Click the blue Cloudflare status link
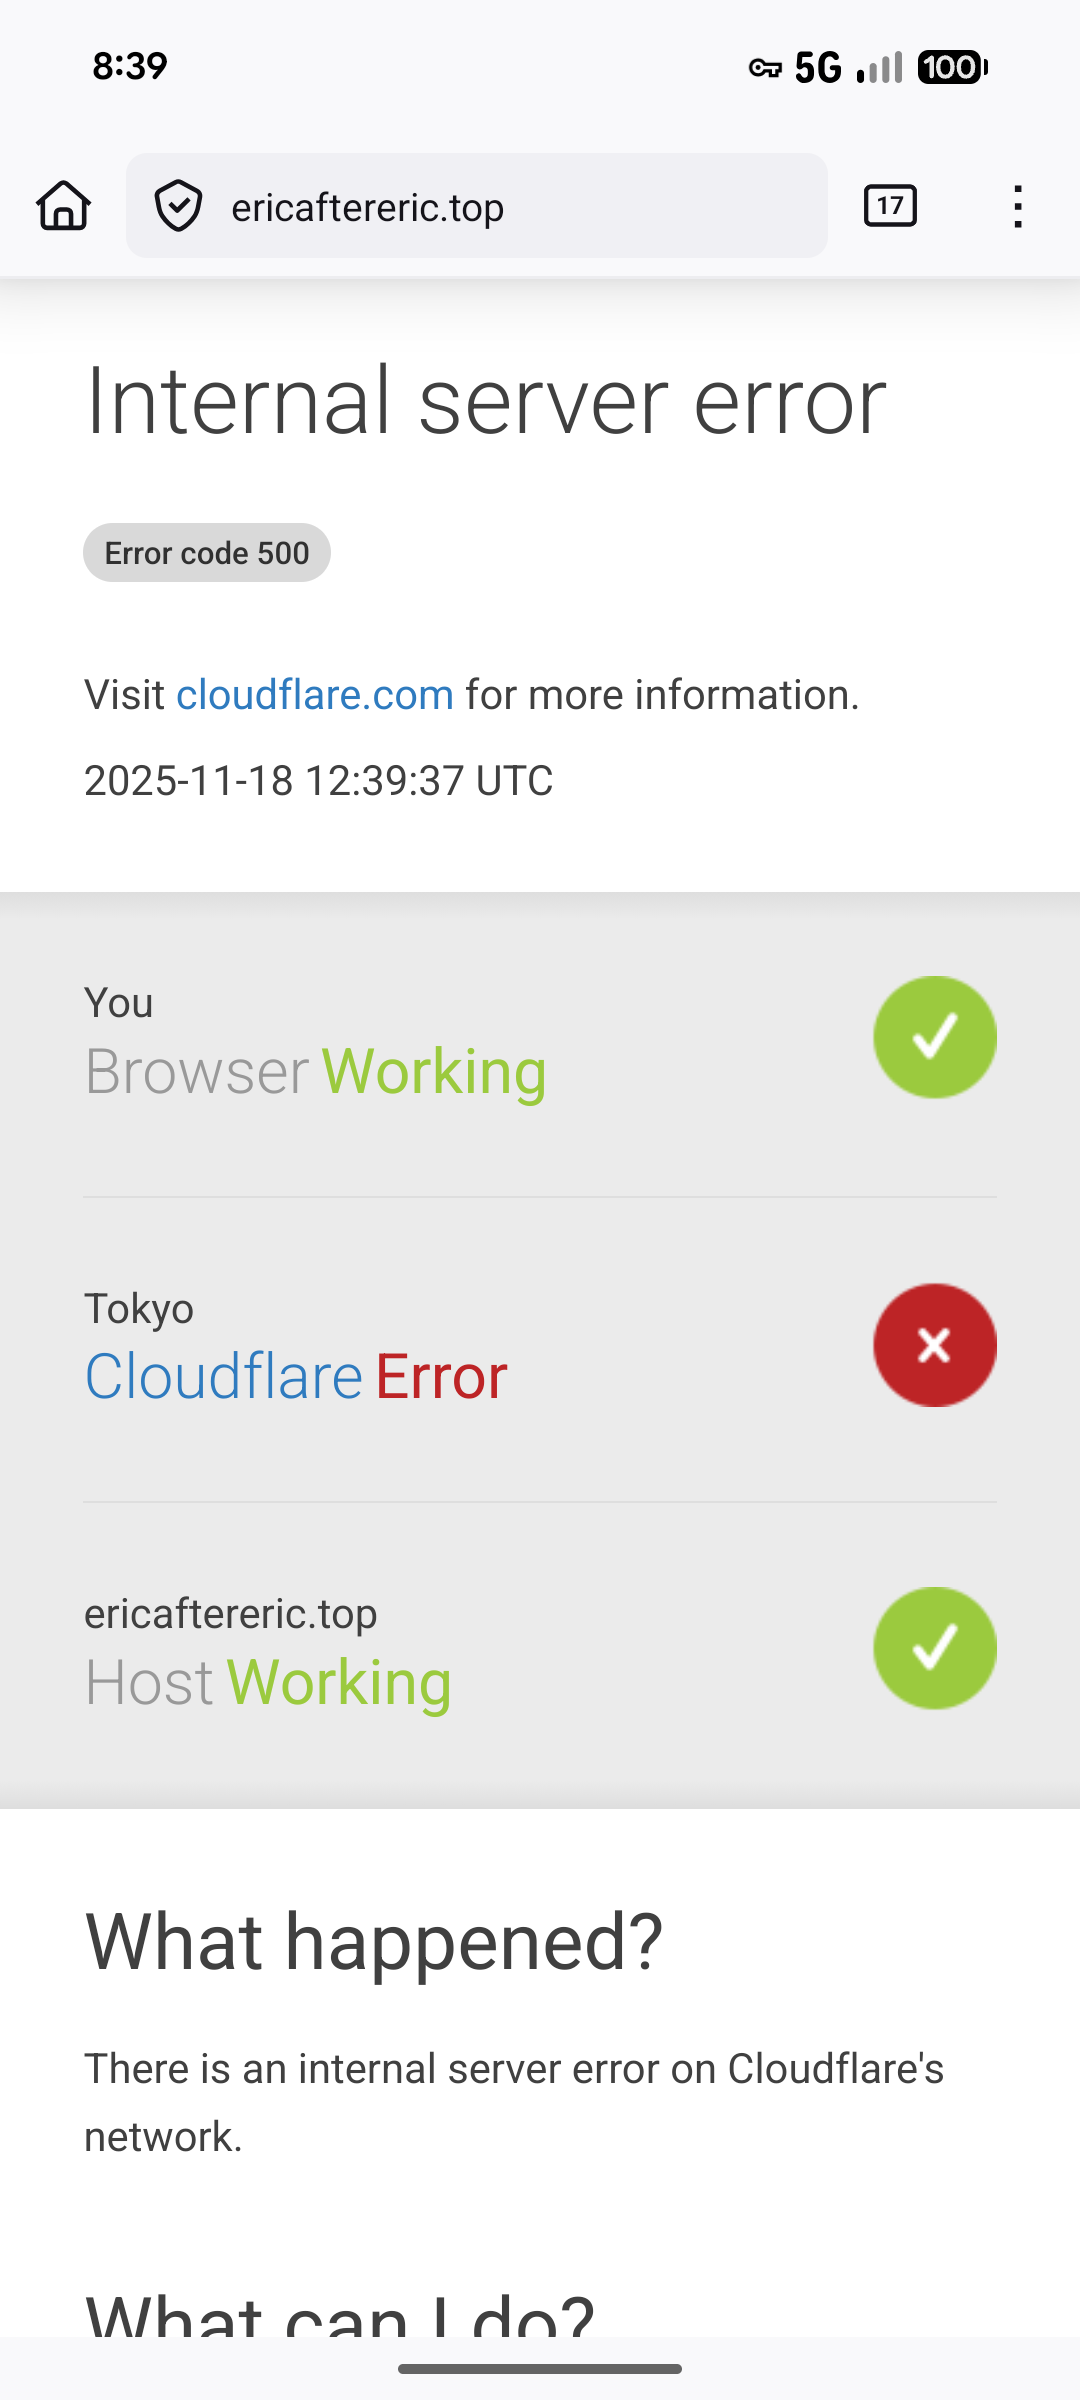Image resolution: width=1080 pixels, height=2400 pixels. [x=223, y=1376]
